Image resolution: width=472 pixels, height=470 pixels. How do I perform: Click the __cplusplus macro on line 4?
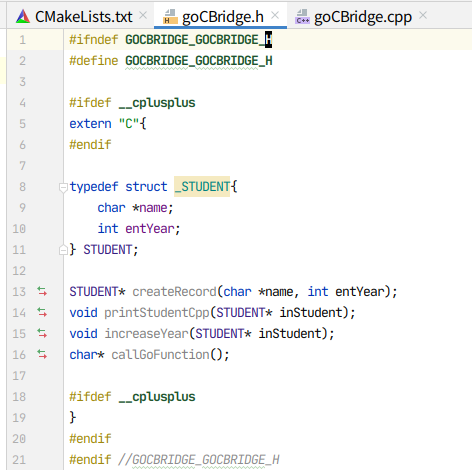pos(157,103)
